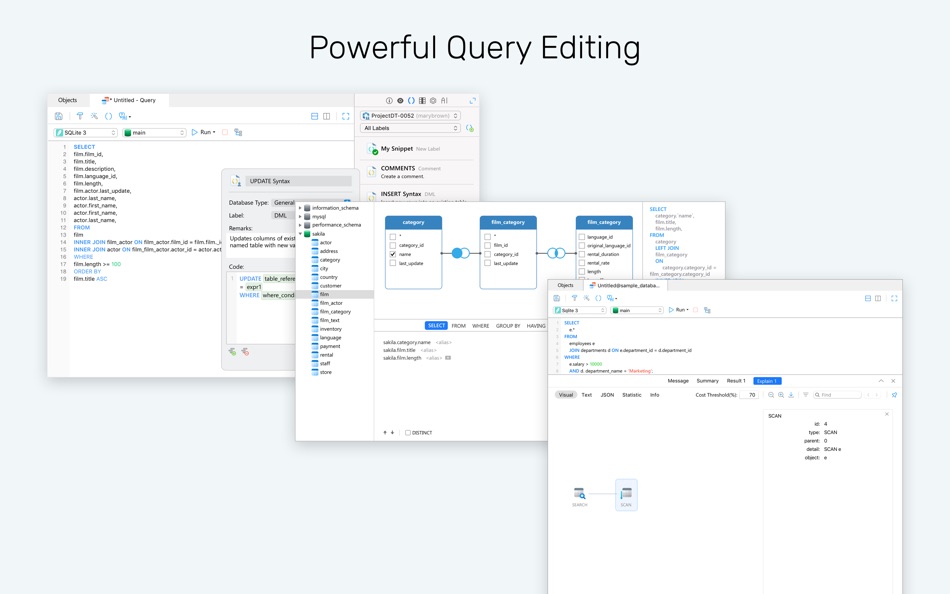Switch to Message tab in results
Image resolution: width=950 pixels, height=594 pixels.
(x=678, y=381)
